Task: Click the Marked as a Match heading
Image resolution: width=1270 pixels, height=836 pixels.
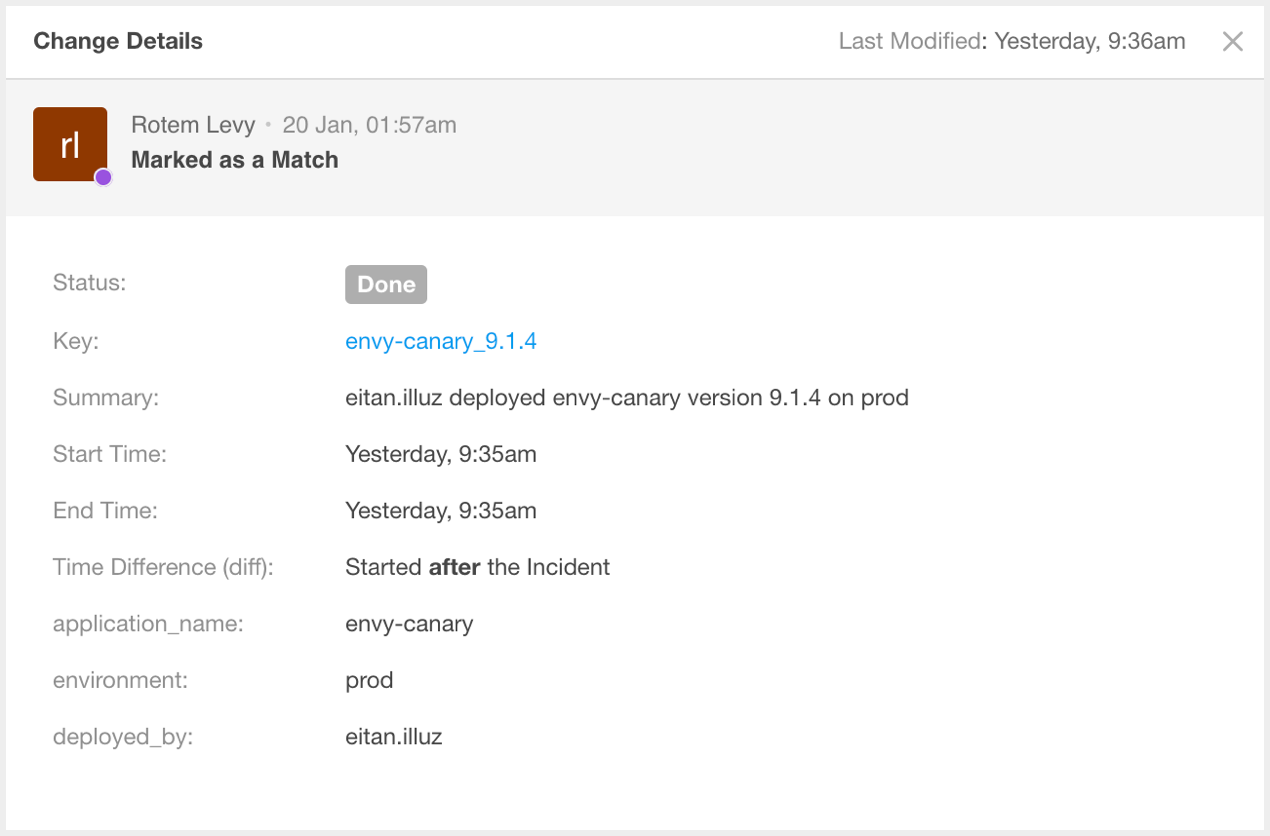Action: click(x=235, y=160)
